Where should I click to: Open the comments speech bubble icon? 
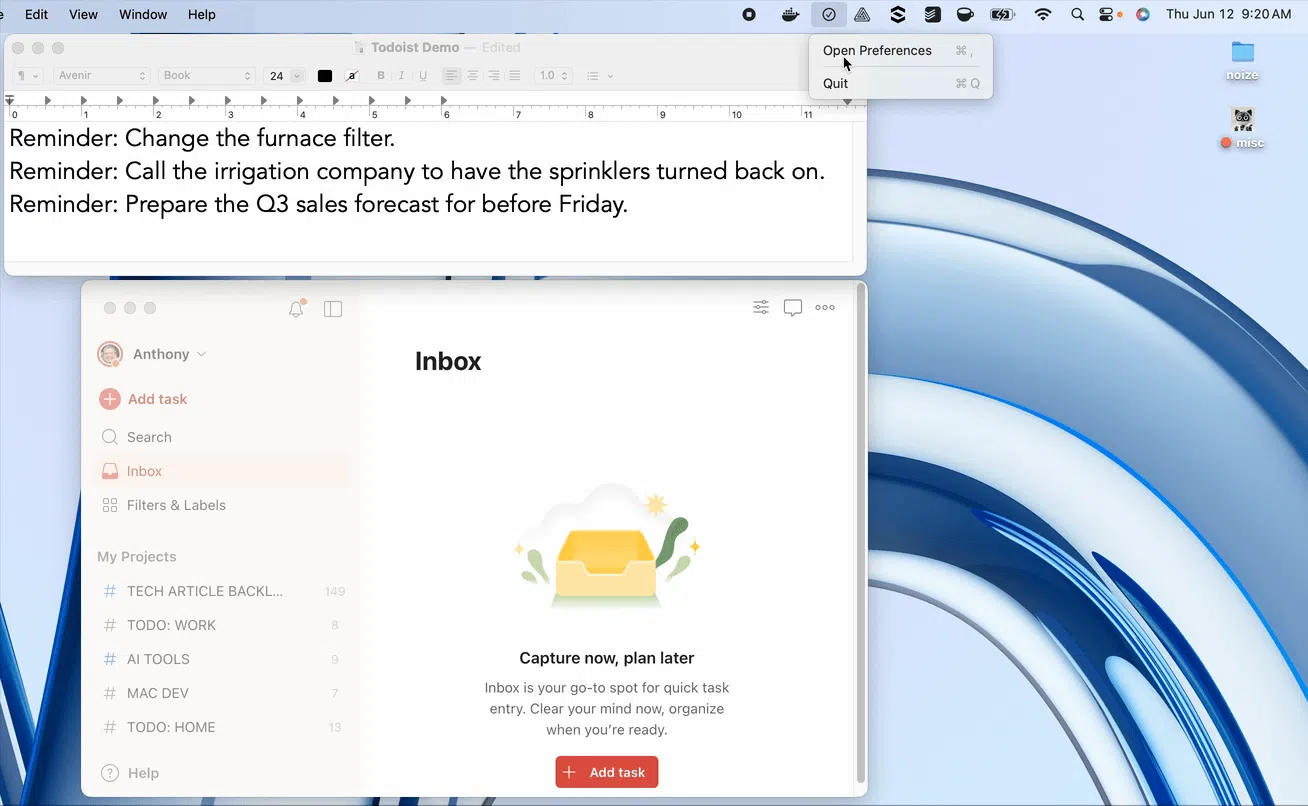793,308
